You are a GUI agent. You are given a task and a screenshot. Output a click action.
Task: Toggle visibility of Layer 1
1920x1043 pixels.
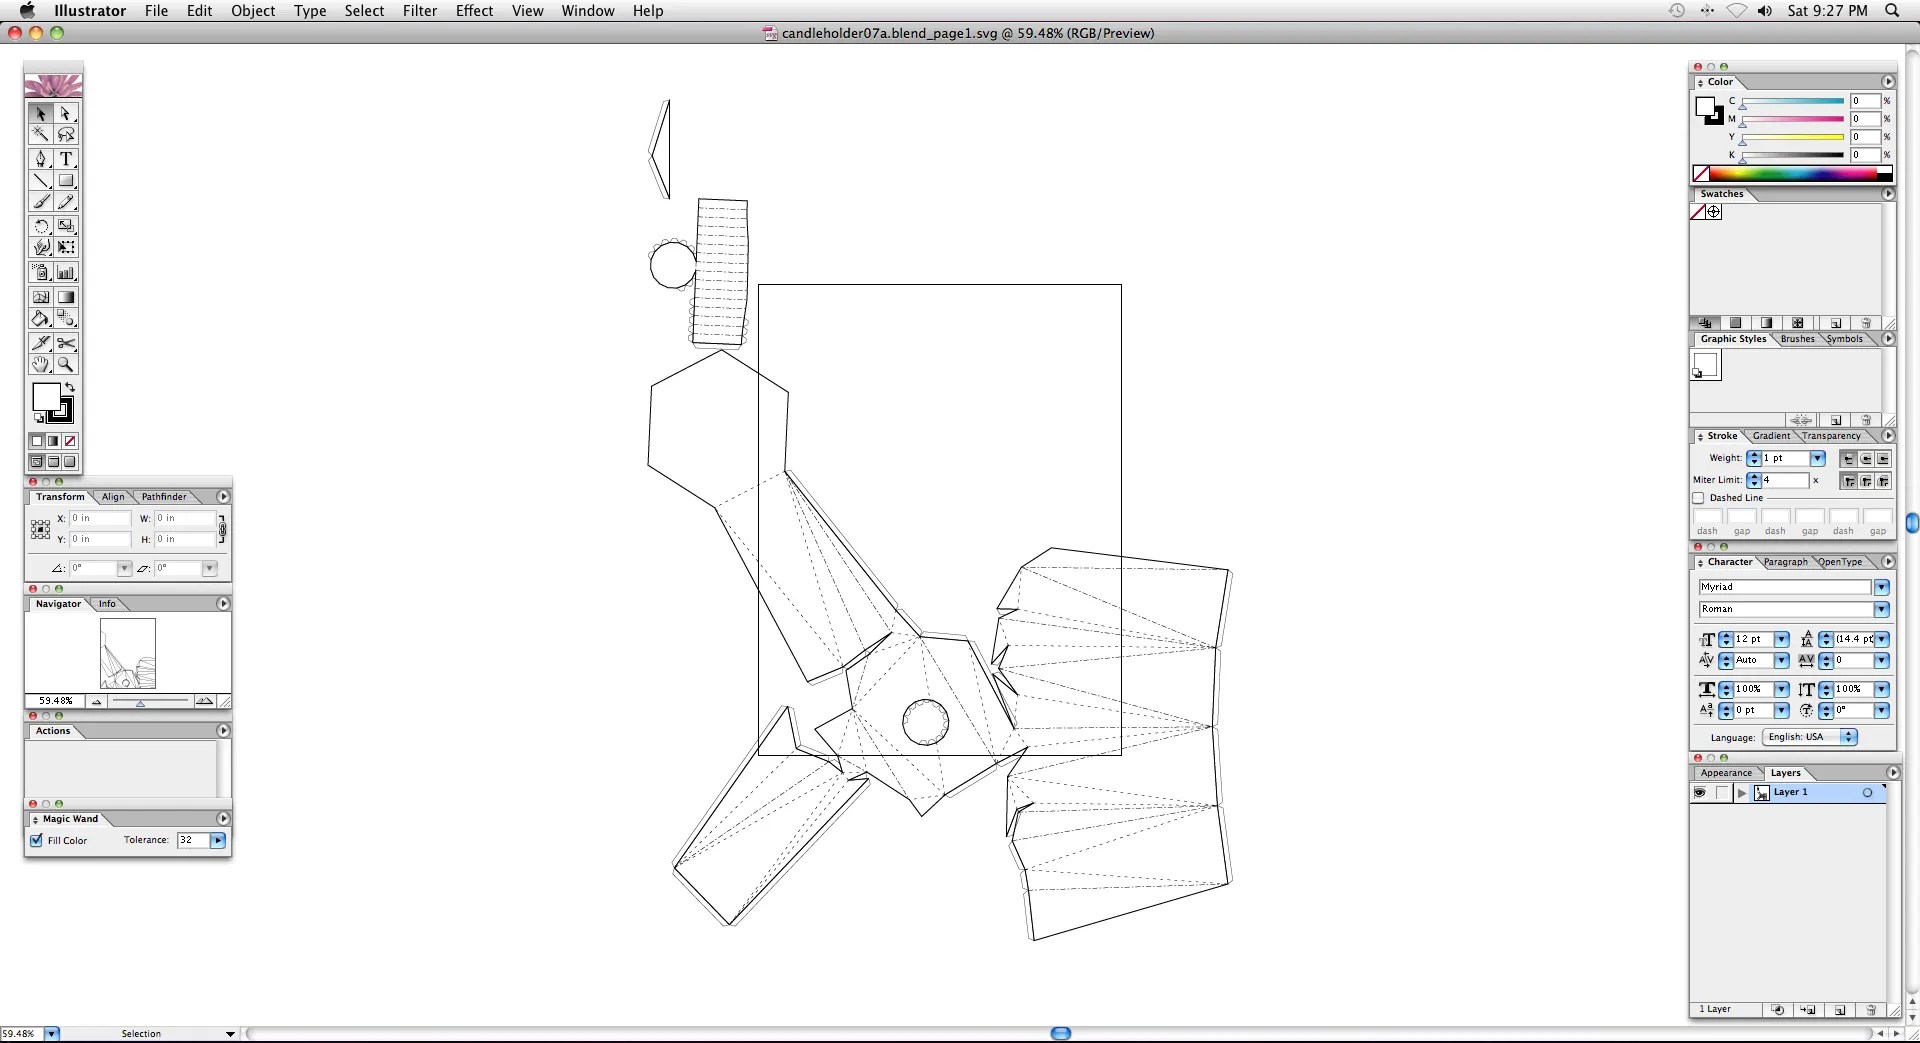coord(1700,792)
